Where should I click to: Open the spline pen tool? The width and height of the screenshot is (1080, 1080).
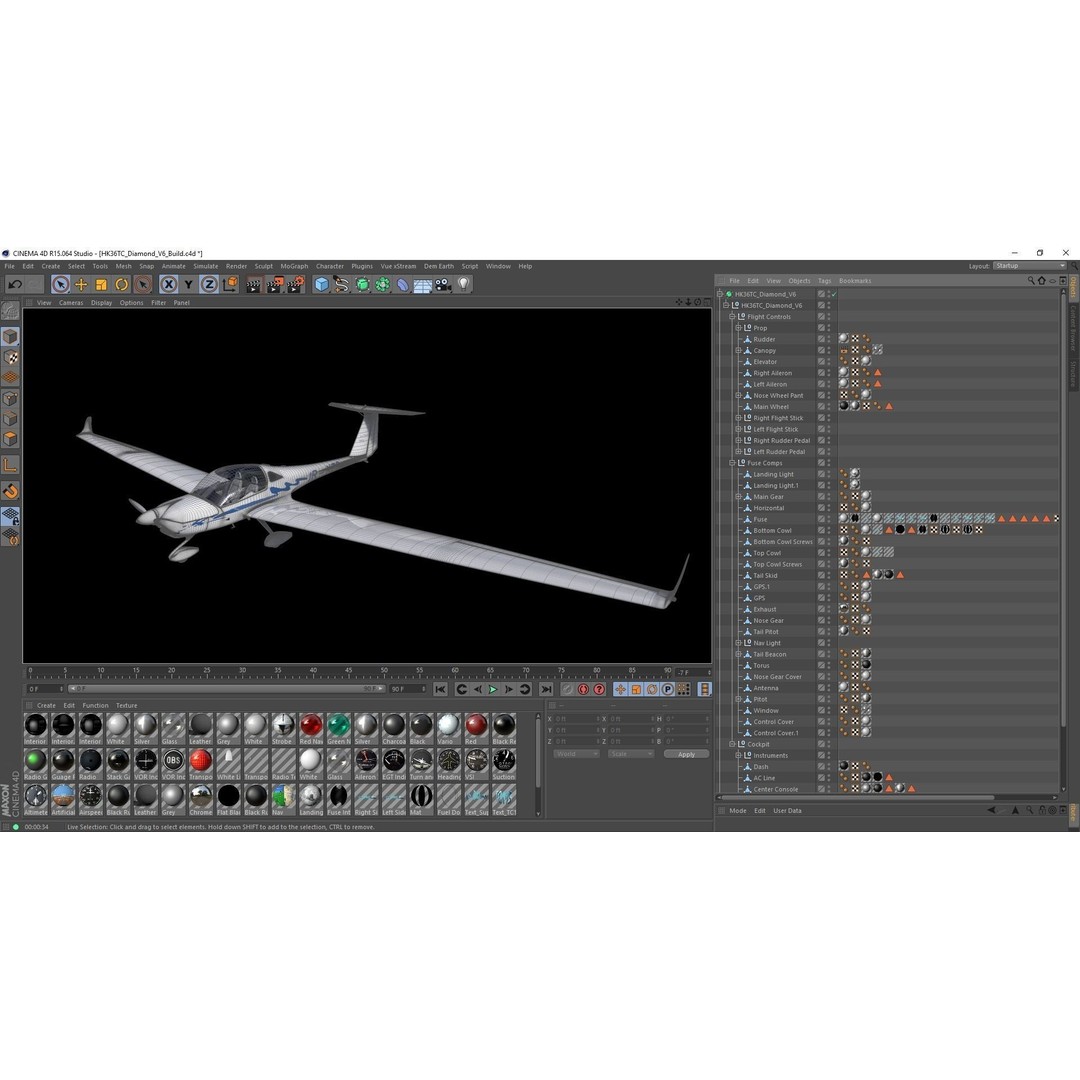pos(342,284)
